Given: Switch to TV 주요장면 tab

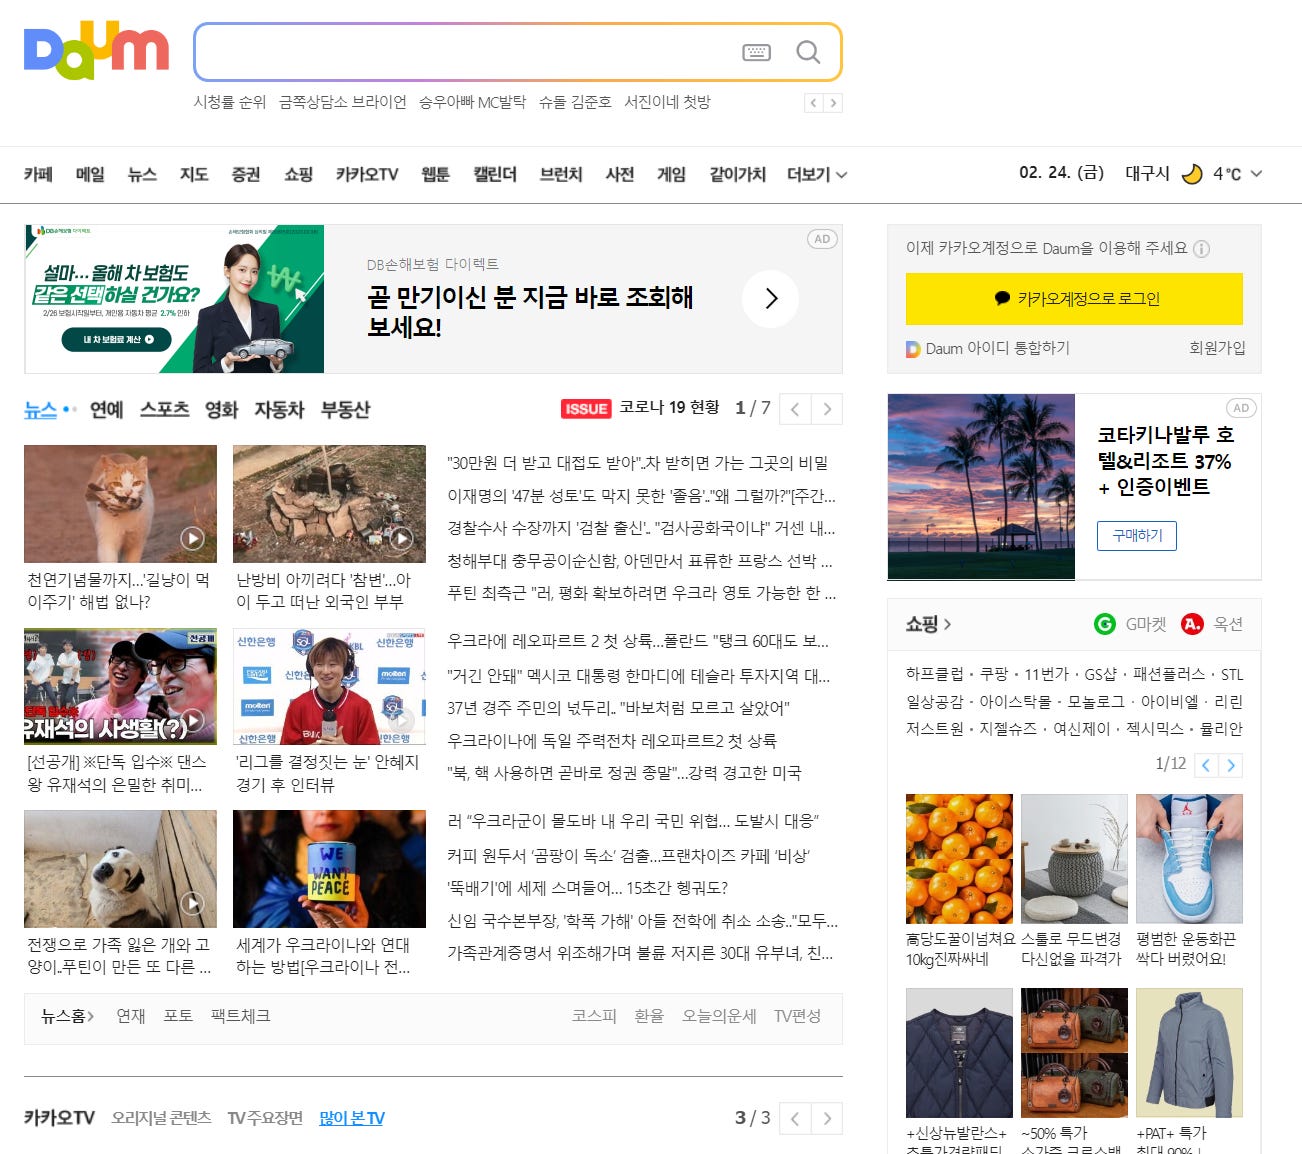Looking at the screenshot, I should pyautogui.click(x=265, y=1118).
